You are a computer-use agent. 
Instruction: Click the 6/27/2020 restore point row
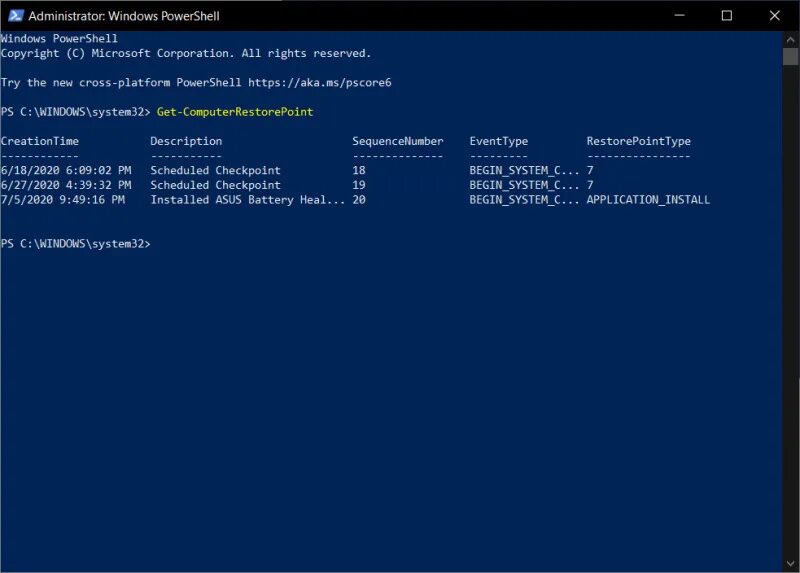(297, 185)
